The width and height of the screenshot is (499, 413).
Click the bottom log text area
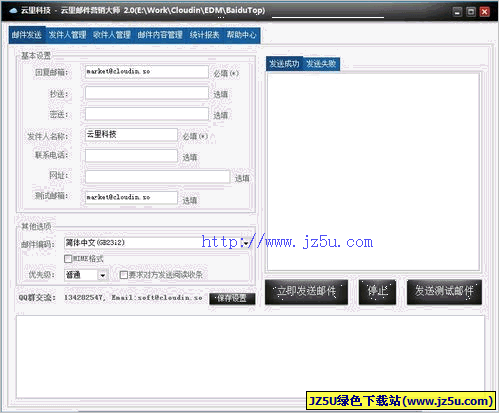tap(250, 356)
